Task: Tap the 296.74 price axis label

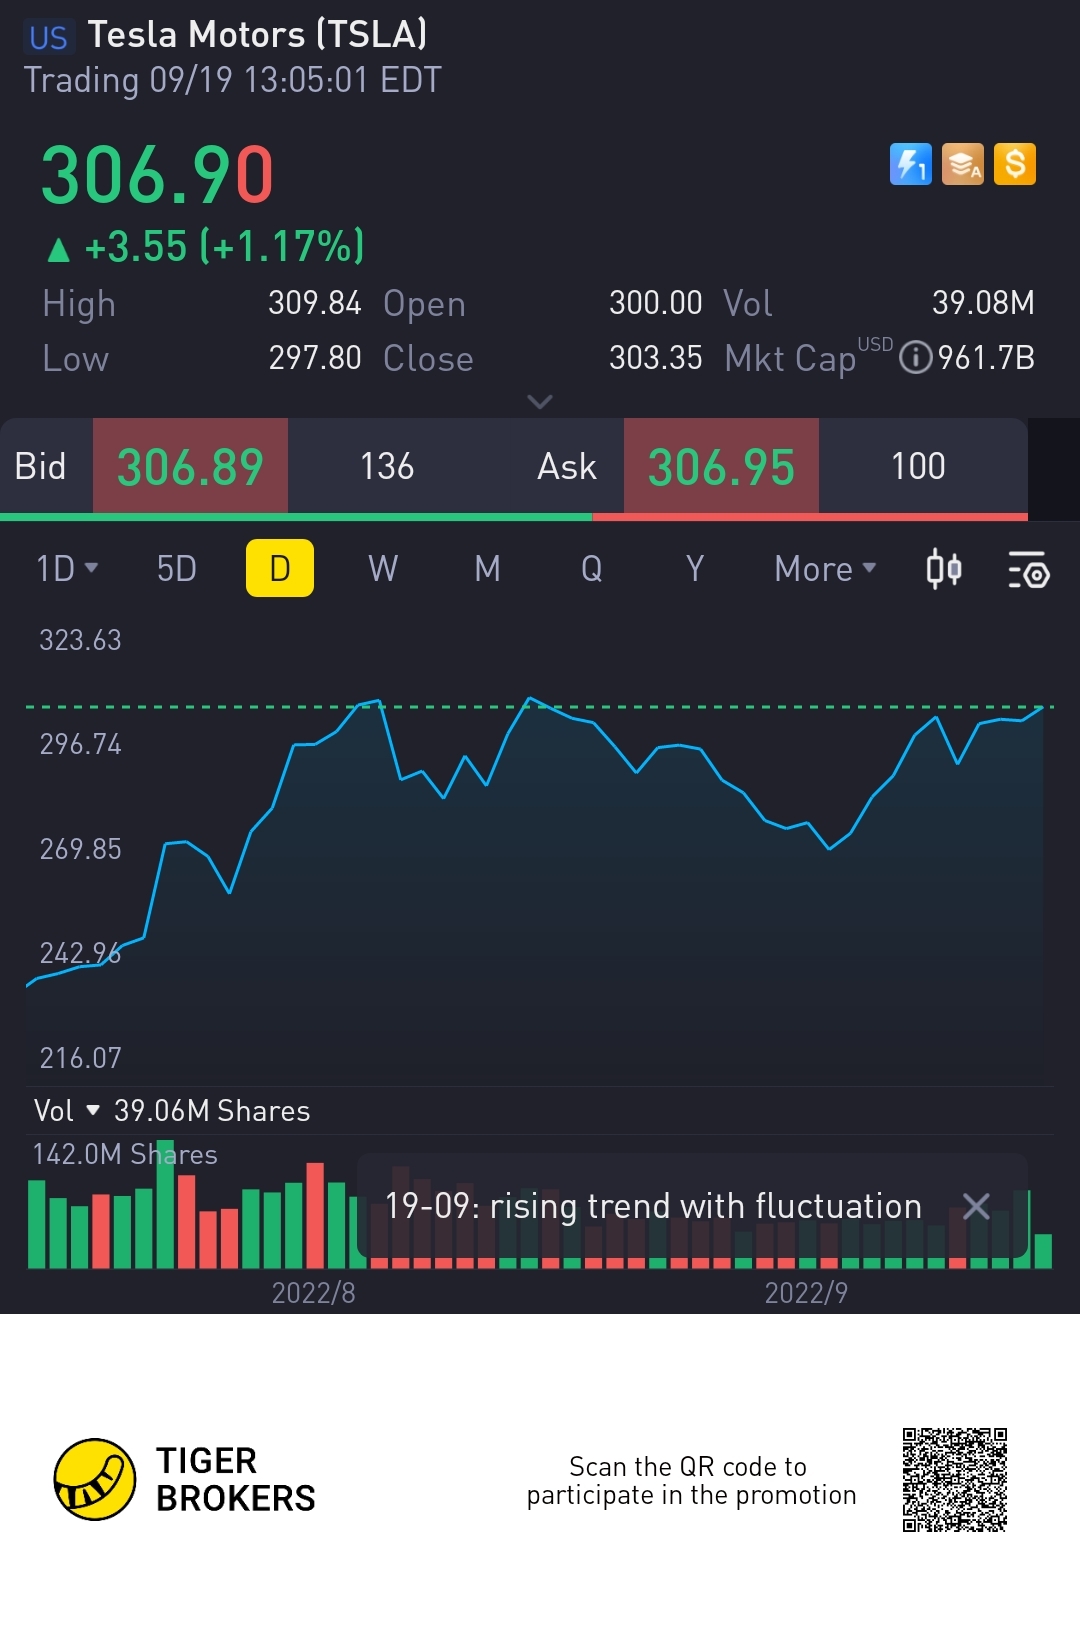Action: click(x=80, y=744)
